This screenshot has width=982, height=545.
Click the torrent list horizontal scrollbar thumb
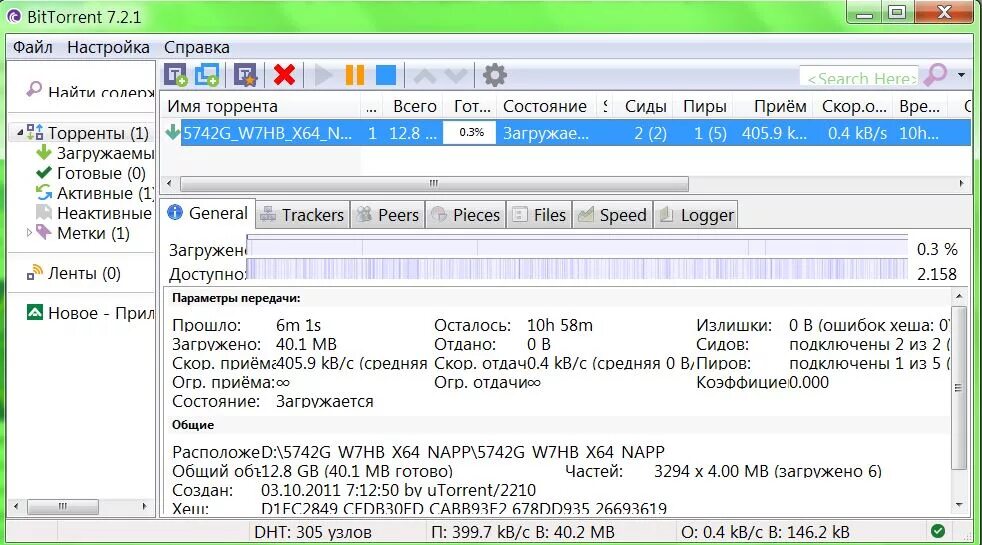434,184
